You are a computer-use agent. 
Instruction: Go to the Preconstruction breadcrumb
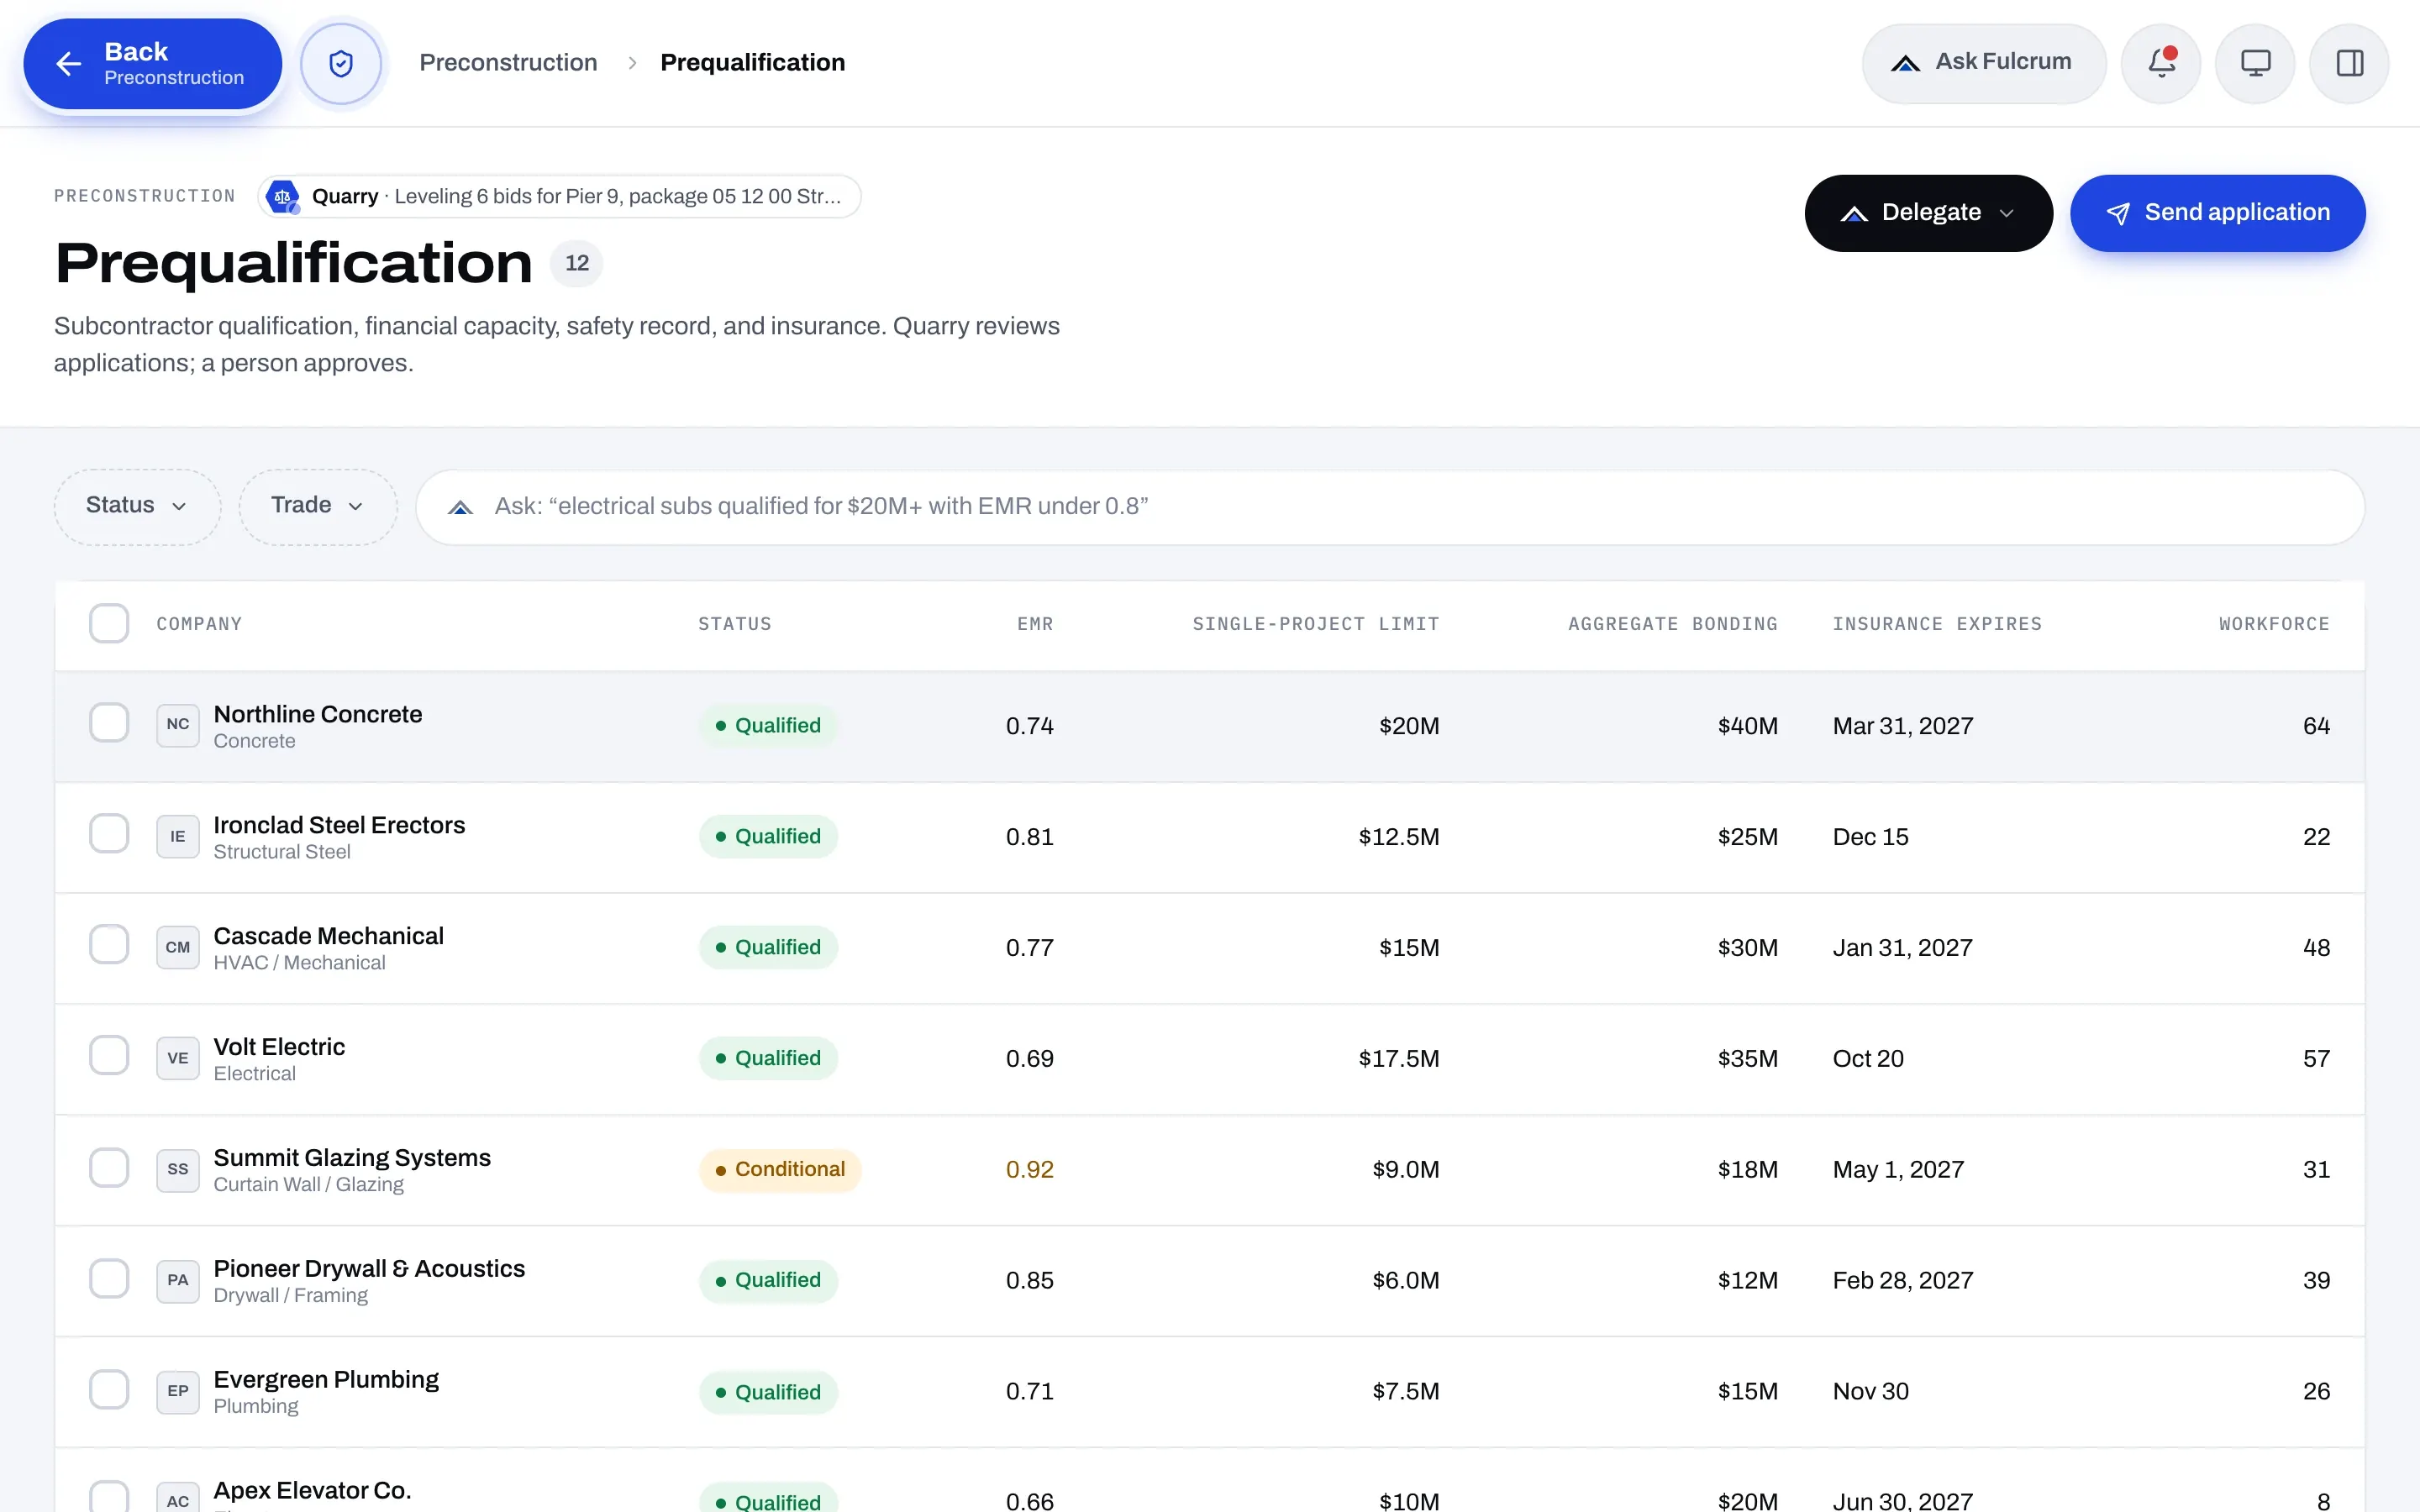click(508, 63)
